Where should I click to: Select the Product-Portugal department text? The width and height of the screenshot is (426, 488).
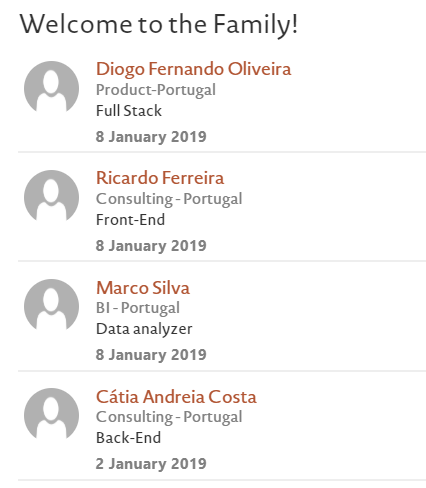[x=156, y=90]
